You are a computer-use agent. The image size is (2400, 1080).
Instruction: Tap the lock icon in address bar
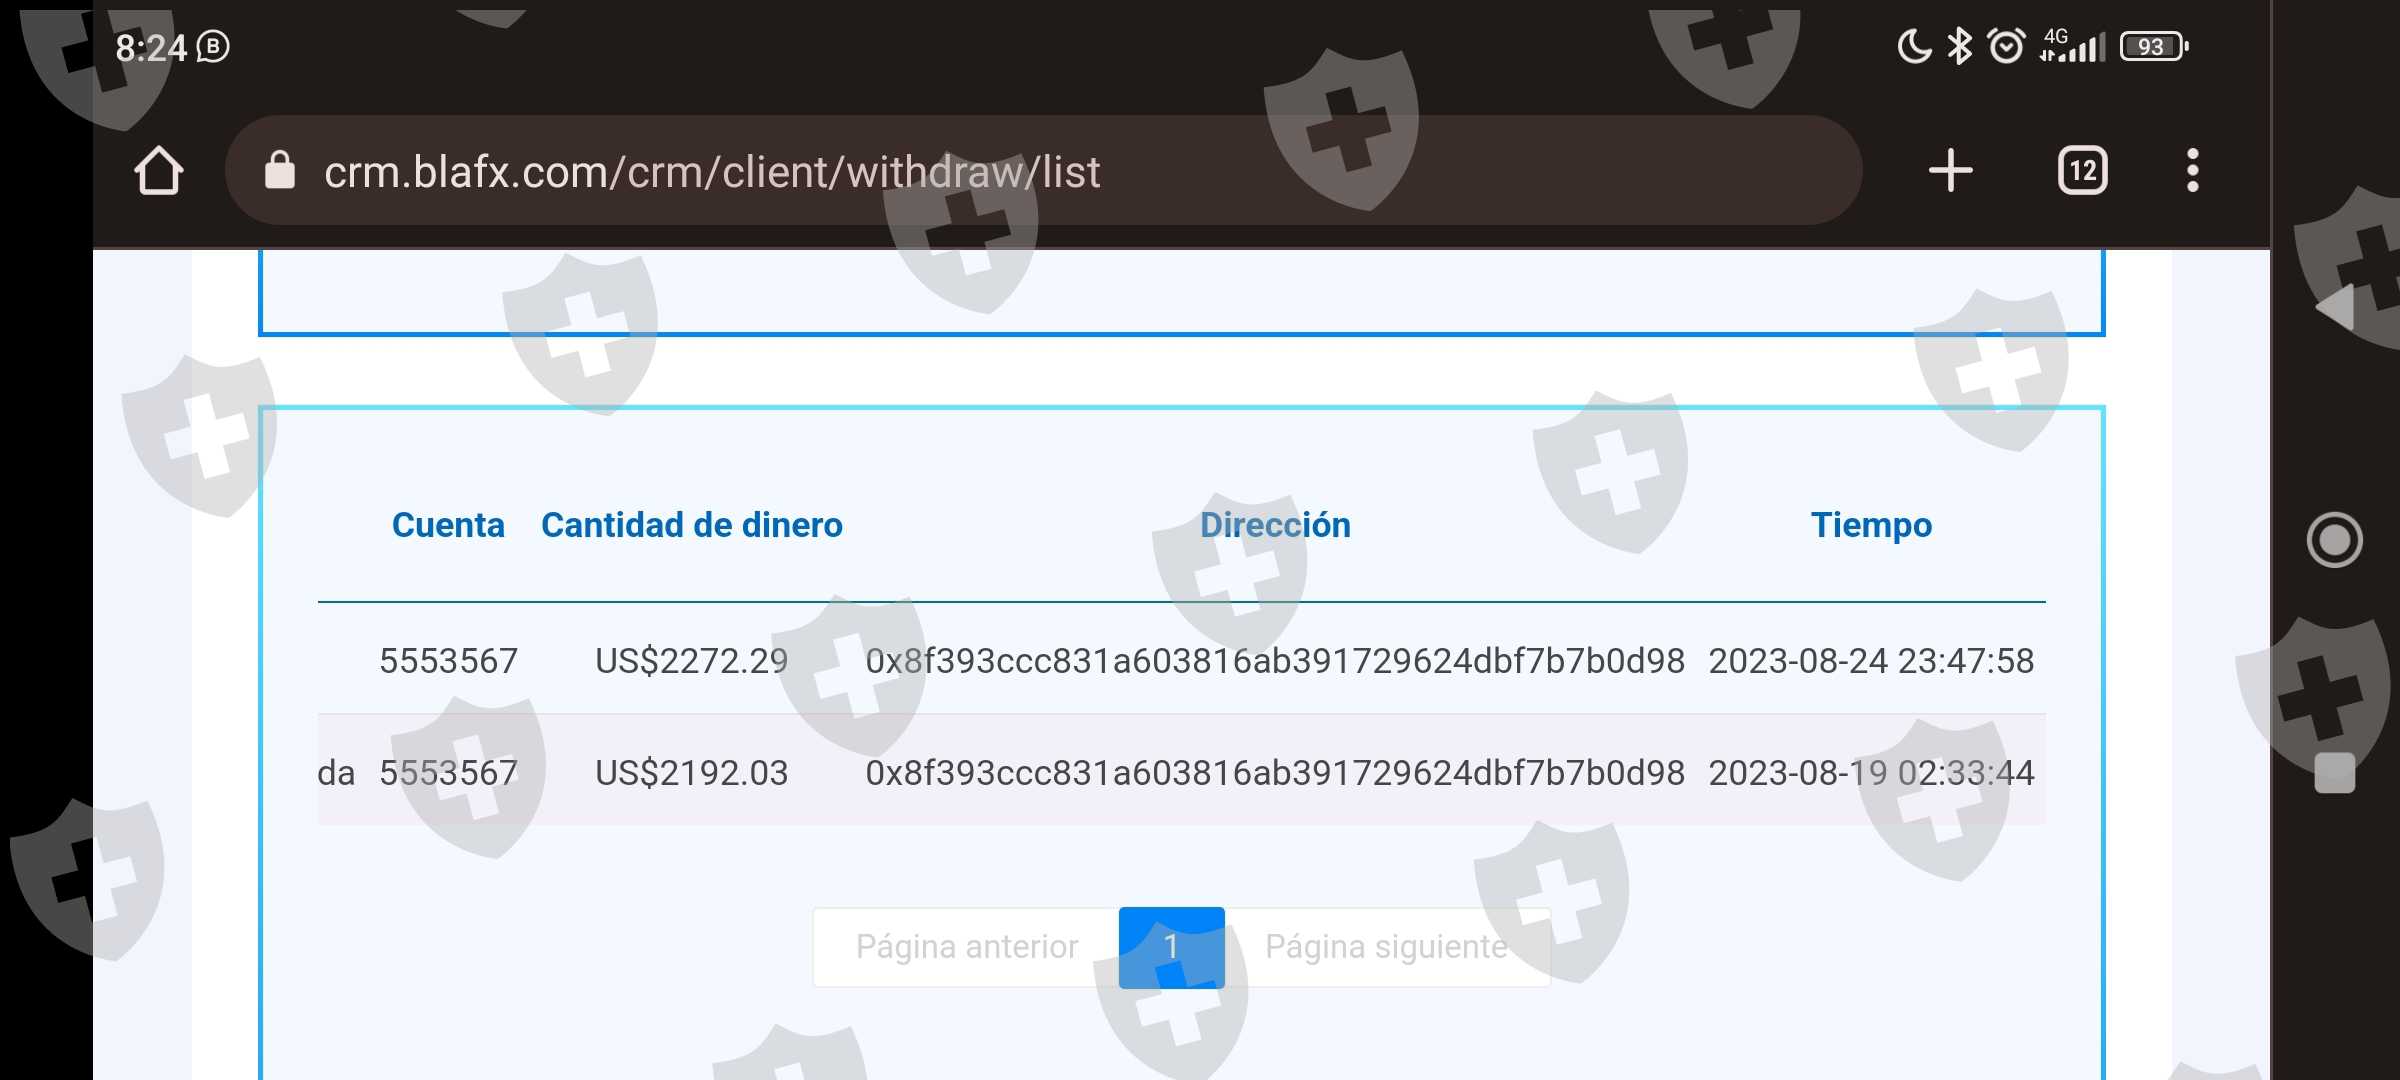(x=280, y=170)
